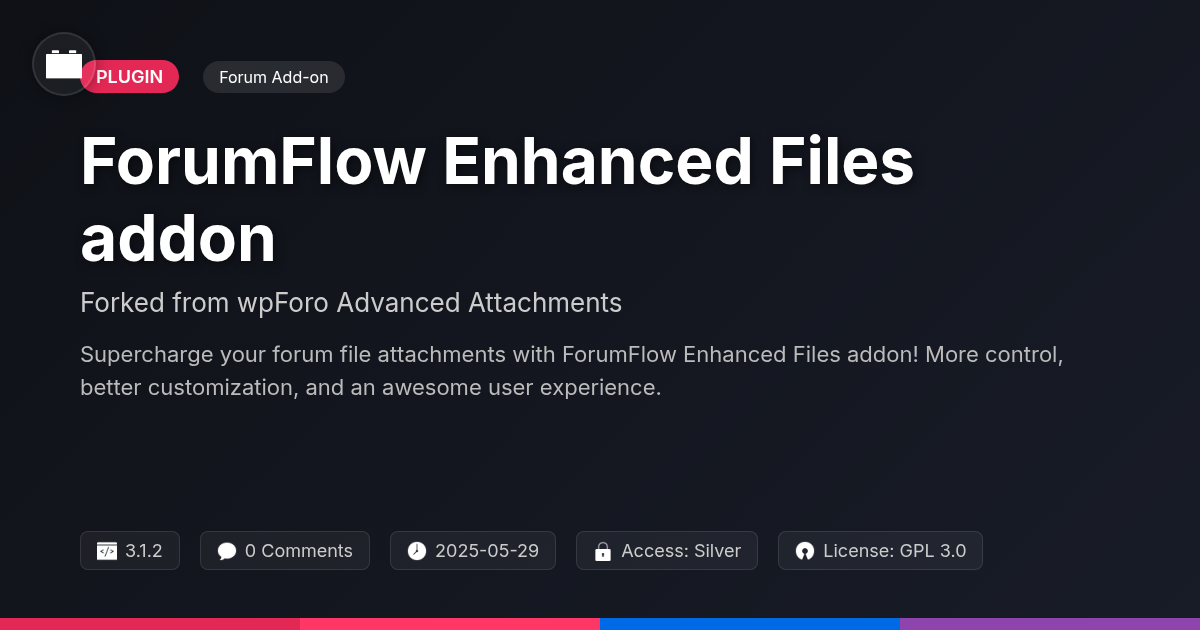This screenshot has width=1200, height=630.
Task: Open the Forum Add-on category tag
Action: click(x=274, y=77)
